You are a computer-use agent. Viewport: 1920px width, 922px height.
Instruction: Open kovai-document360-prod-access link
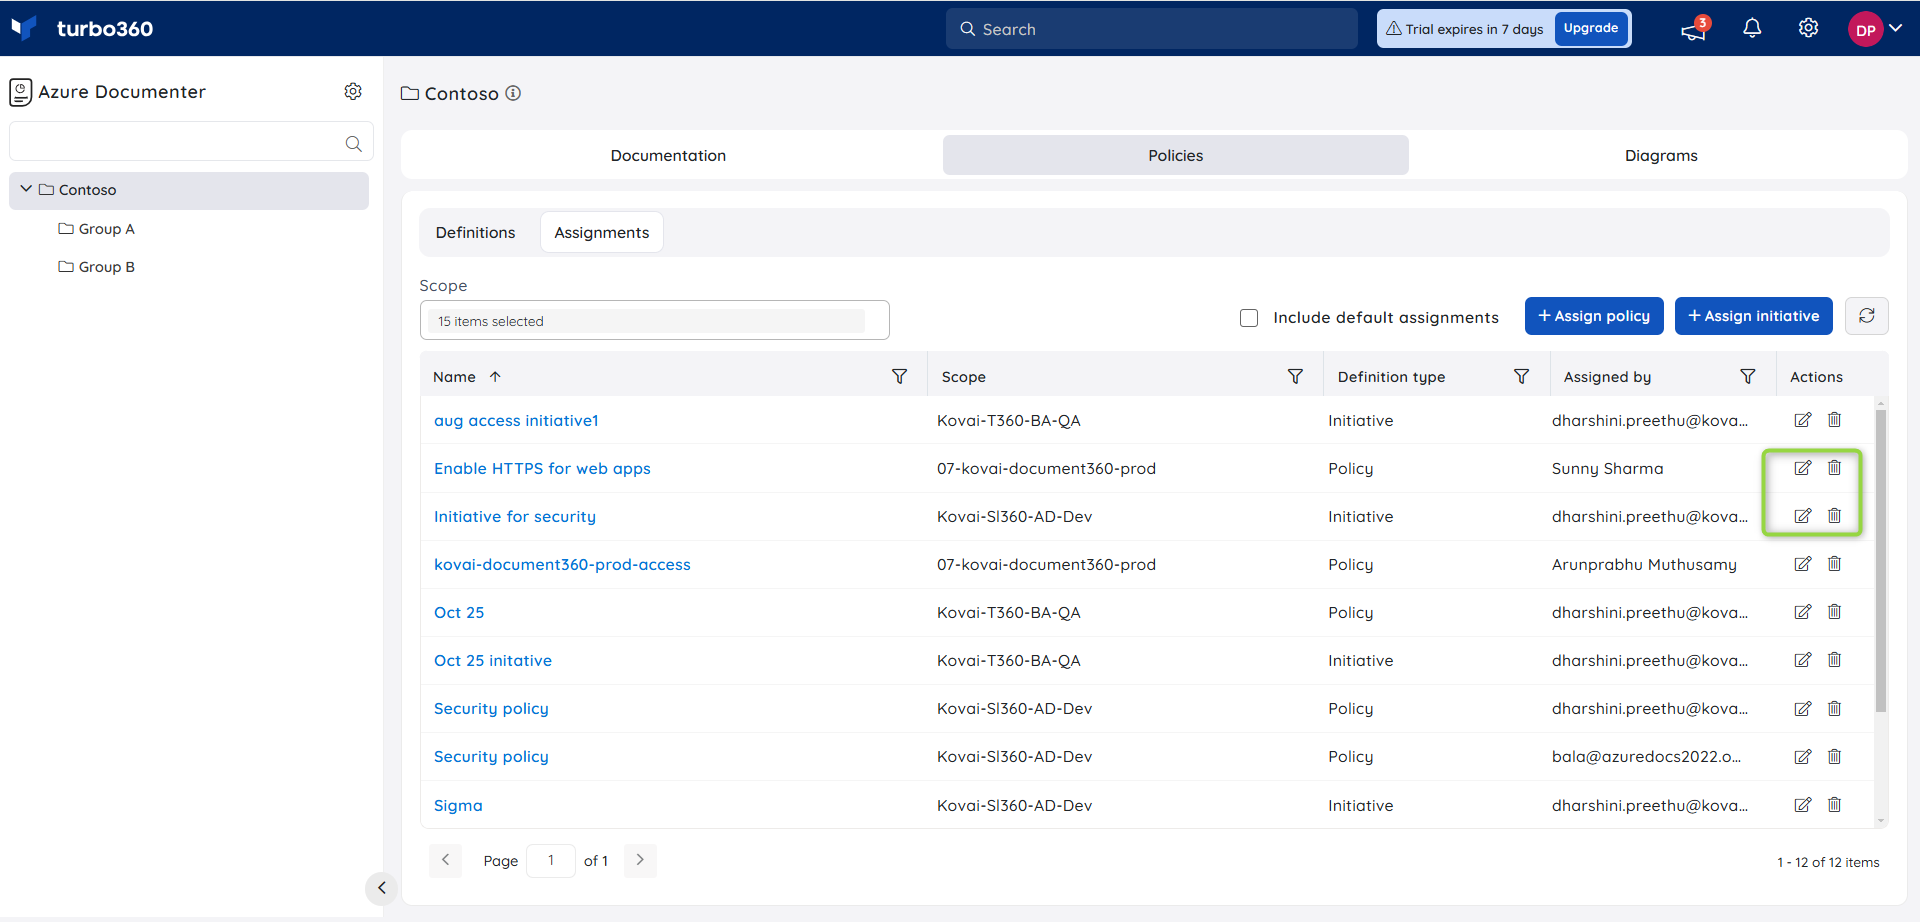[562, 565]
